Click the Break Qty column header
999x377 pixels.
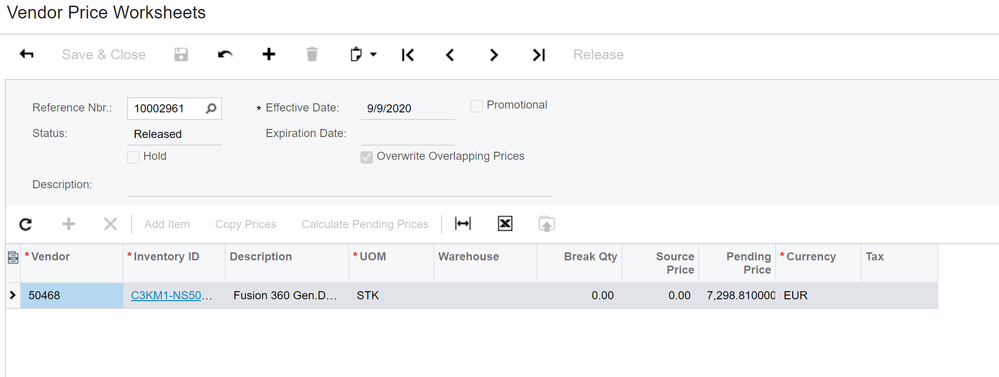point(579,263)
